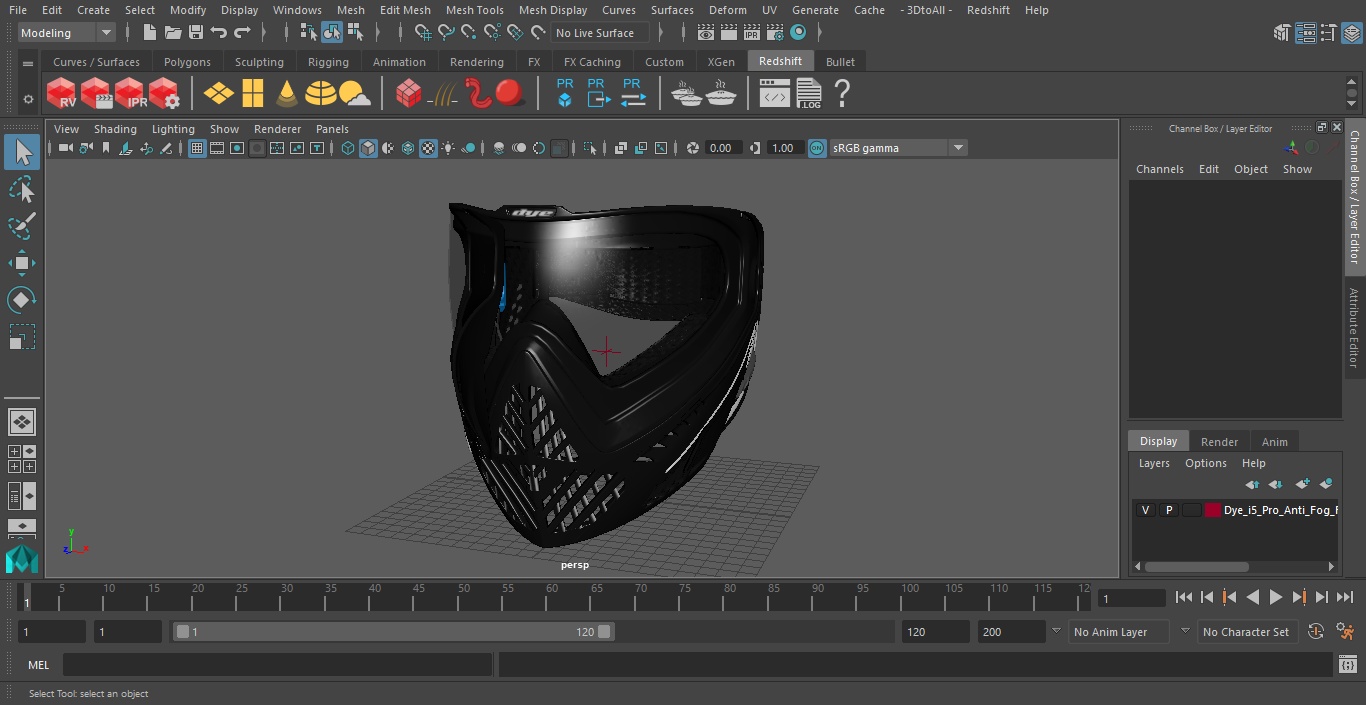Create Redshift physical light icon

[x=218, y=94]
